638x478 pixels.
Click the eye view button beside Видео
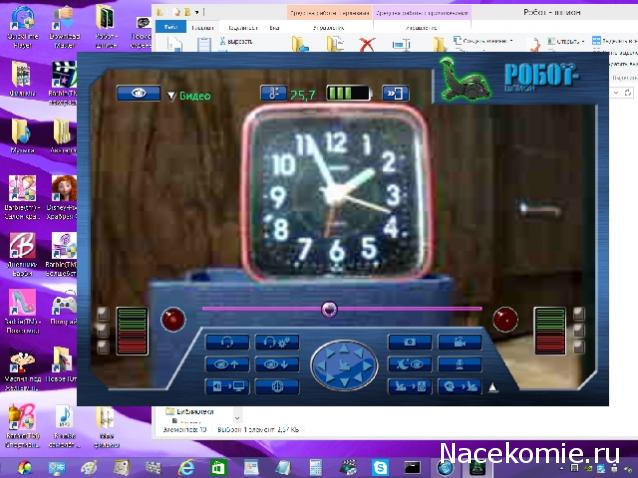(138, 93)
